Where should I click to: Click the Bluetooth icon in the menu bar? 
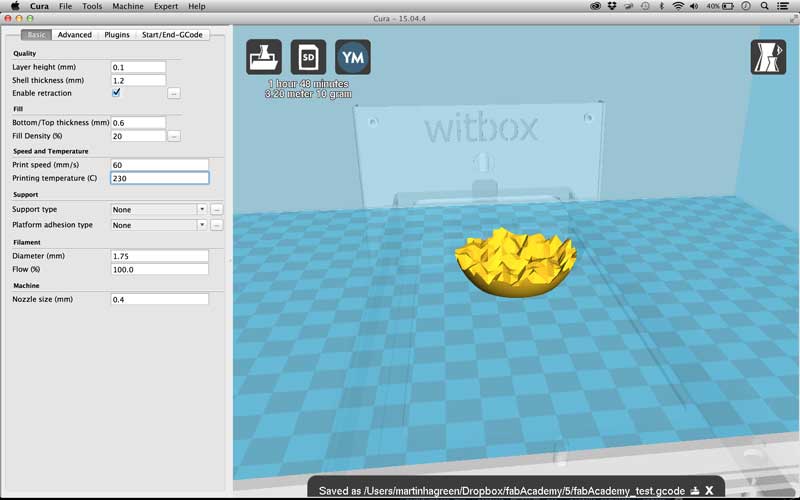click(x=662, y=6)
